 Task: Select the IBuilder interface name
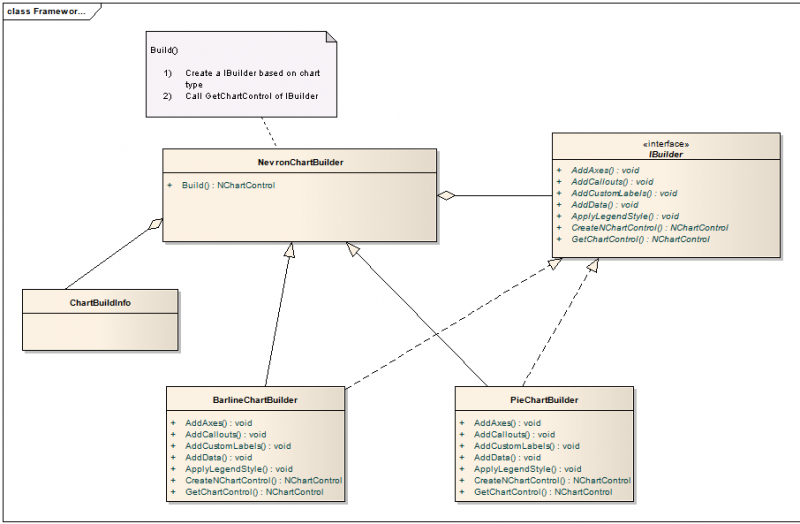pyautogui.click(x=666, y=155)
